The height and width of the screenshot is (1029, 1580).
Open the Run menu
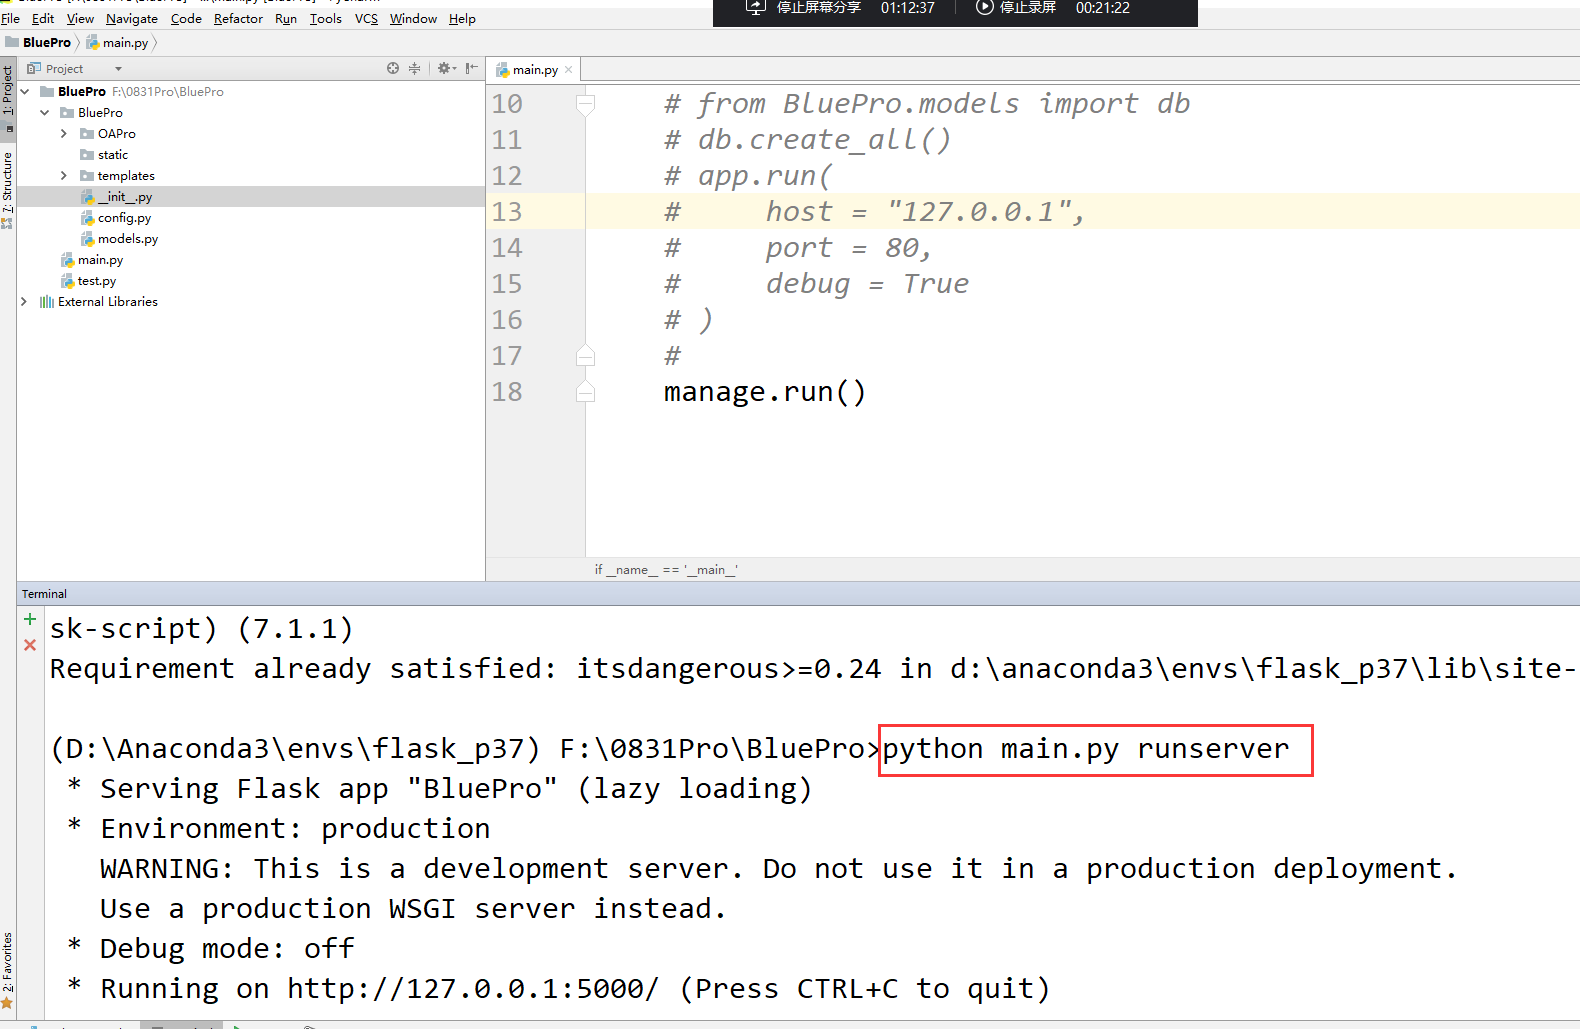click(x=286, y=19)
